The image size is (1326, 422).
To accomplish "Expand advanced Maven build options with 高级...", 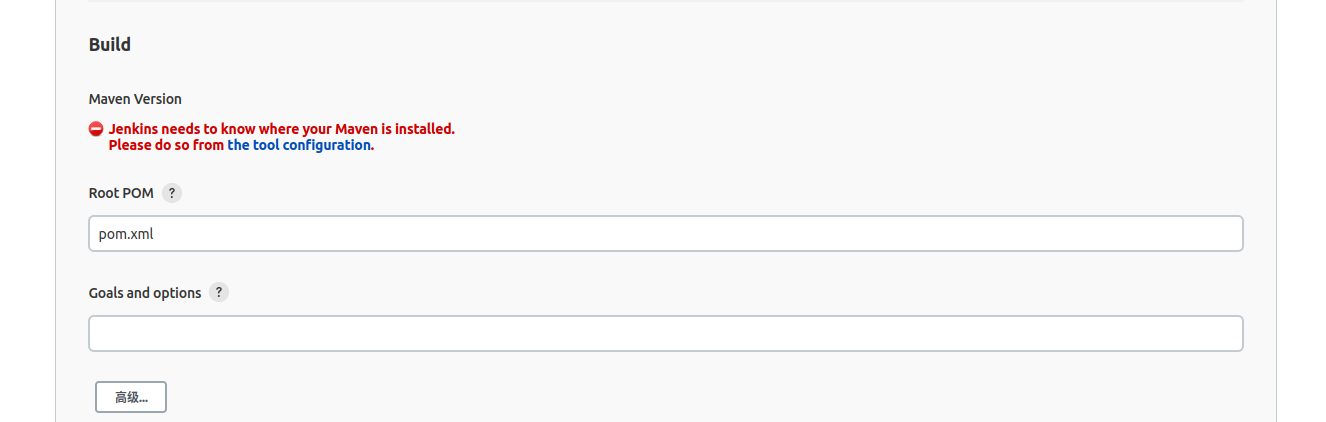I will pos(131,397).
